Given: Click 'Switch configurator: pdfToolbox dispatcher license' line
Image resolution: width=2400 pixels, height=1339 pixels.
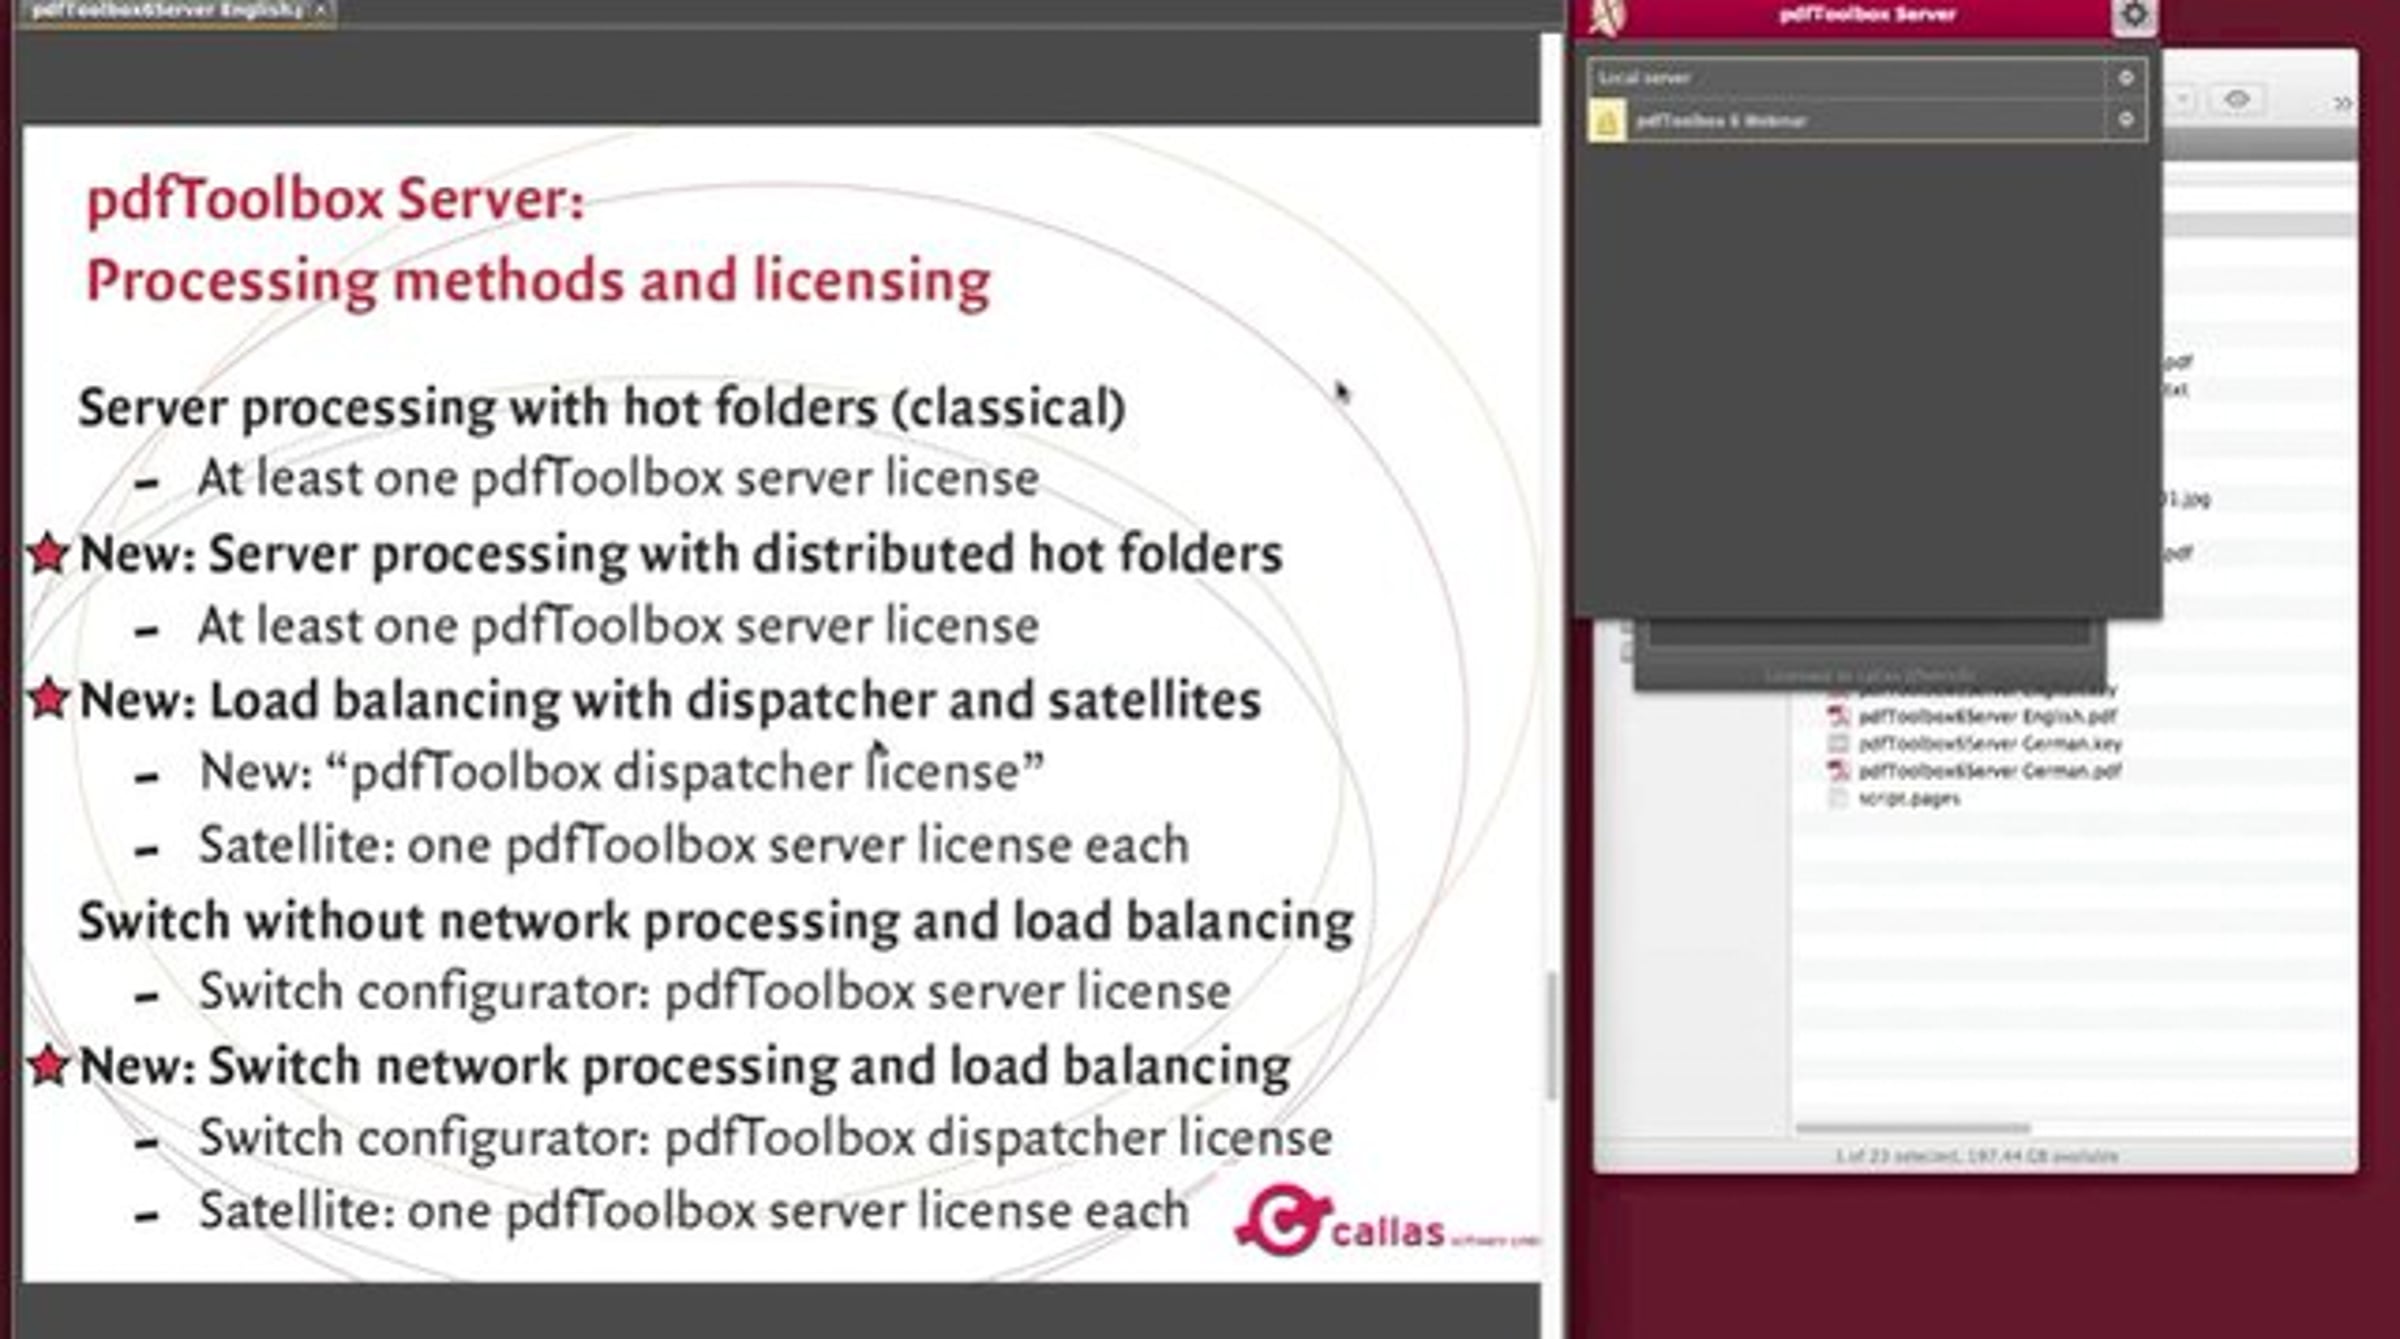Looking at the screenshot, I should pyautogui.click(x=765, y=1138).
